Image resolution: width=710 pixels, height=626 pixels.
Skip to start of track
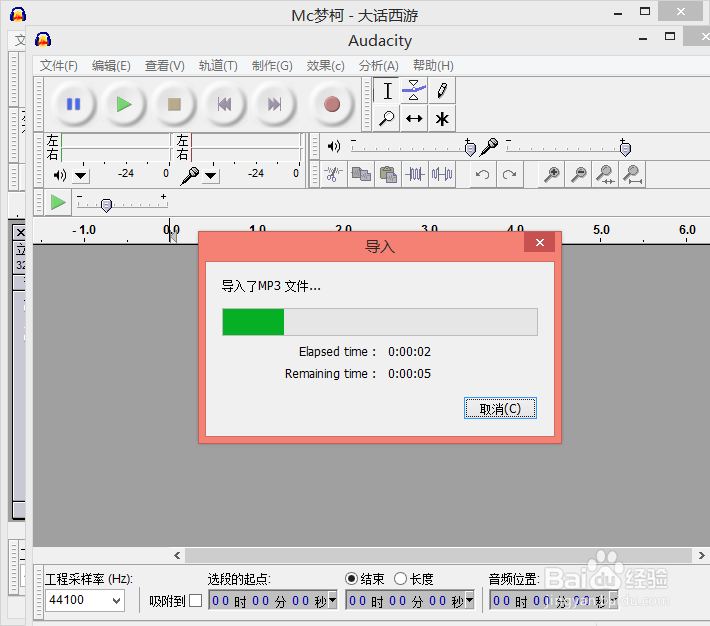tap(224, 105)
